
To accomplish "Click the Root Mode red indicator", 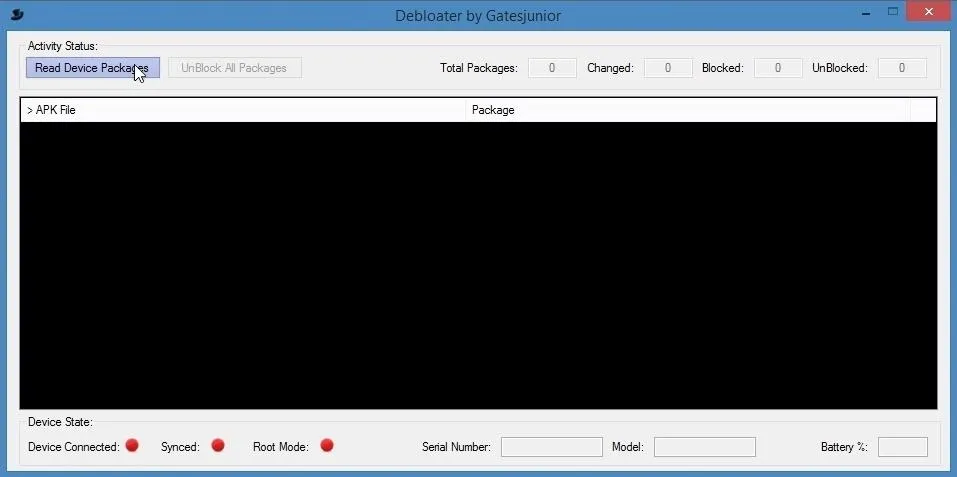I will (327, 445).
